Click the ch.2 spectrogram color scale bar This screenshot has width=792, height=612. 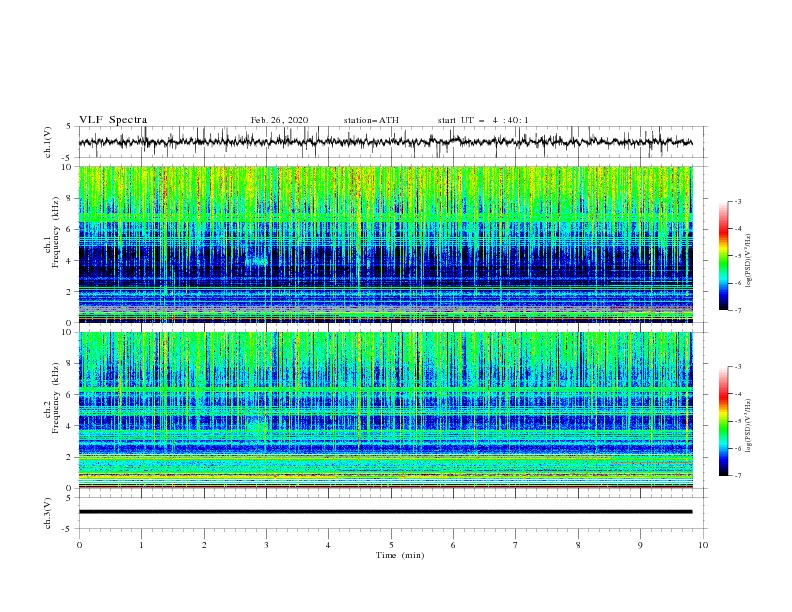(x=724, y=421)
